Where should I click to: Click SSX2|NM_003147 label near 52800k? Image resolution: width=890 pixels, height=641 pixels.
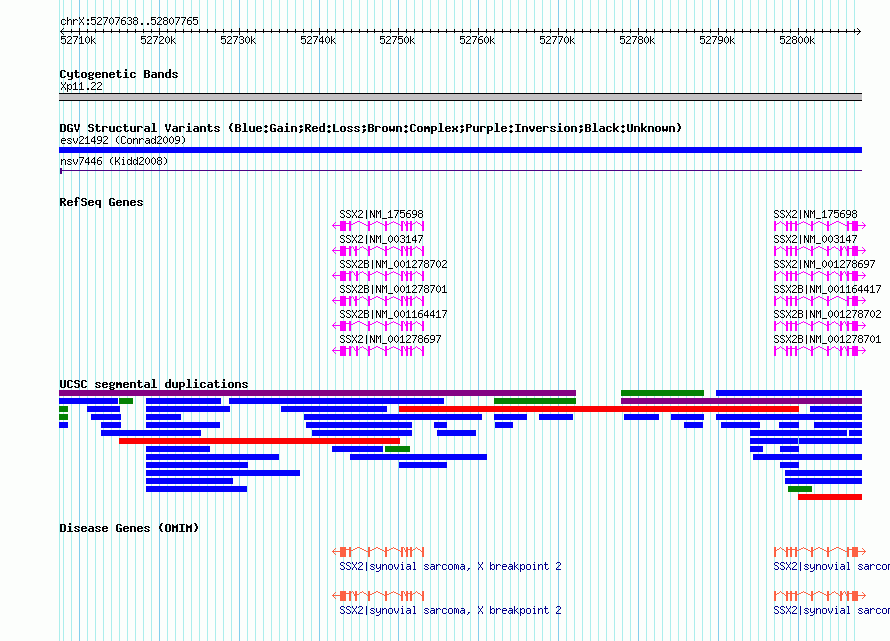(x=816, y=240)
